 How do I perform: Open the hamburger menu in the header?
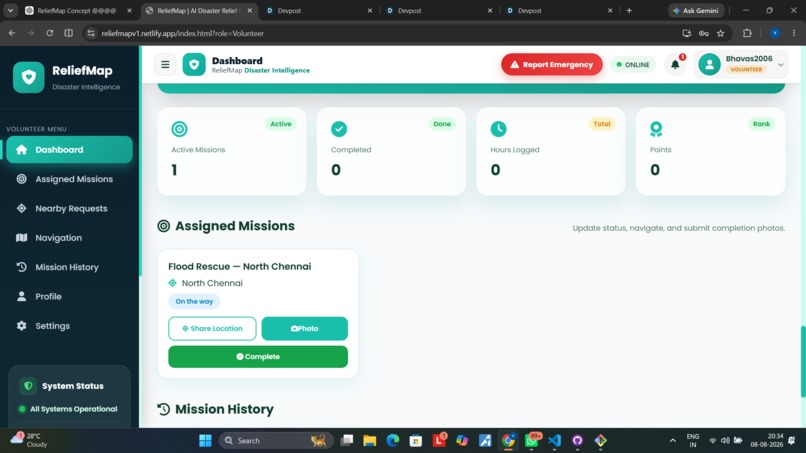click(x=165, y=64)
